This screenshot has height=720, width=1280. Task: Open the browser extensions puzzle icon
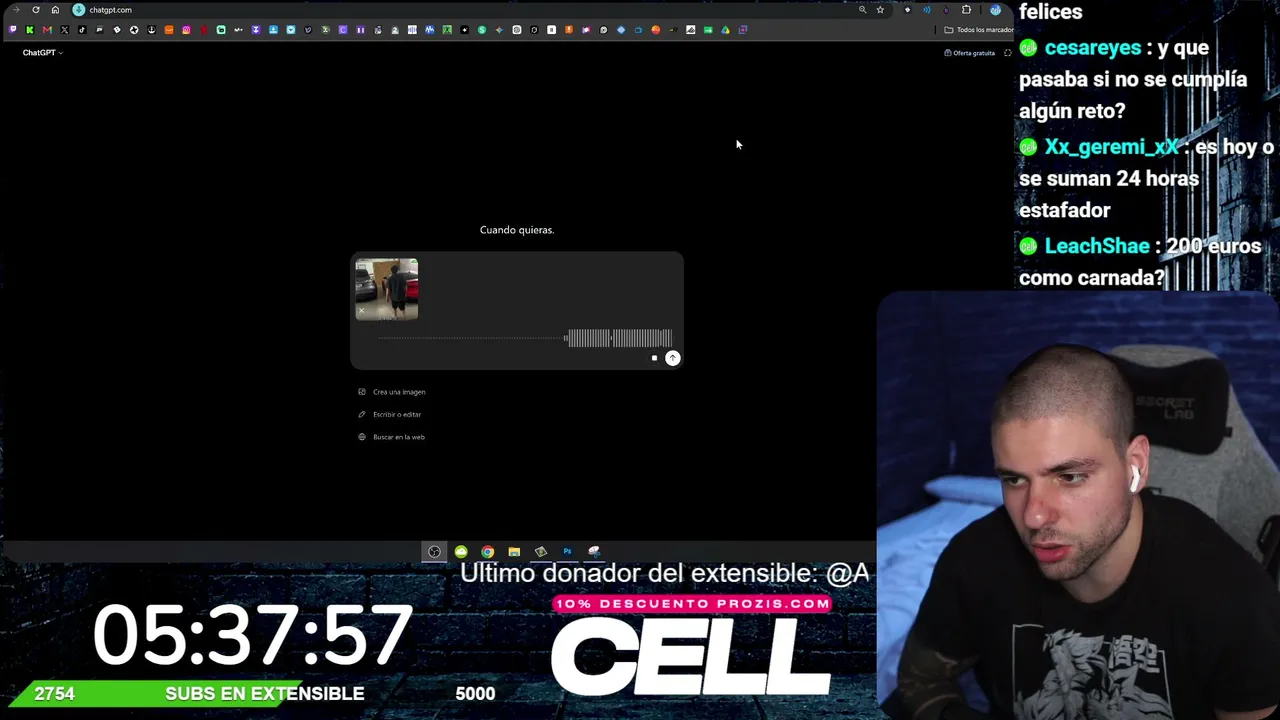pyautogui.click(x=966, y=10)
